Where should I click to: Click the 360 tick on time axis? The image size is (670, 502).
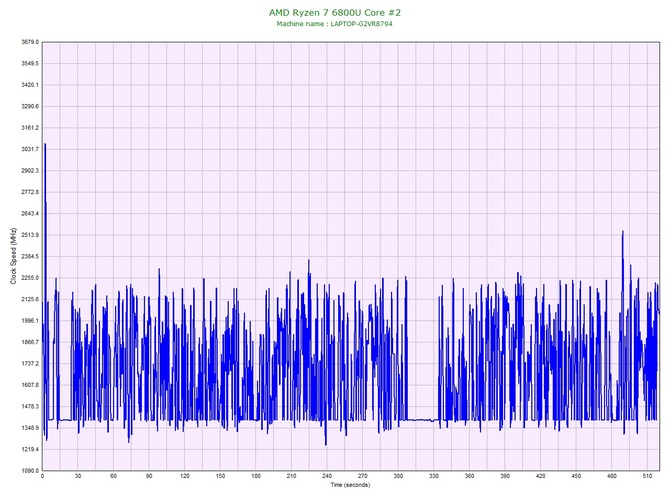[469, 476]
